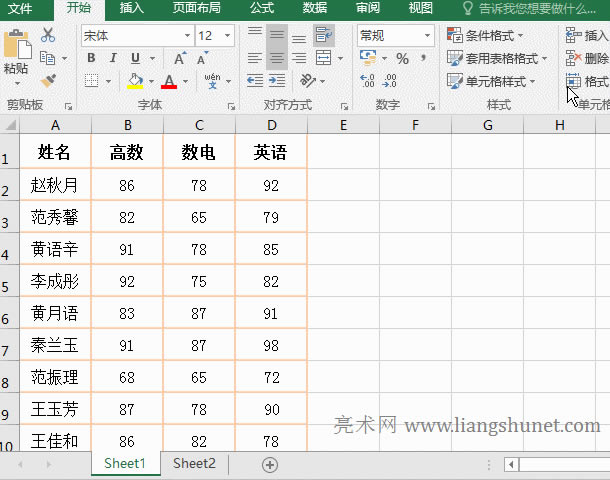Image resolution: width=610 pixels, height=480 pixels.
Task: Toggle Bold formatting
Action: [91, 59]
